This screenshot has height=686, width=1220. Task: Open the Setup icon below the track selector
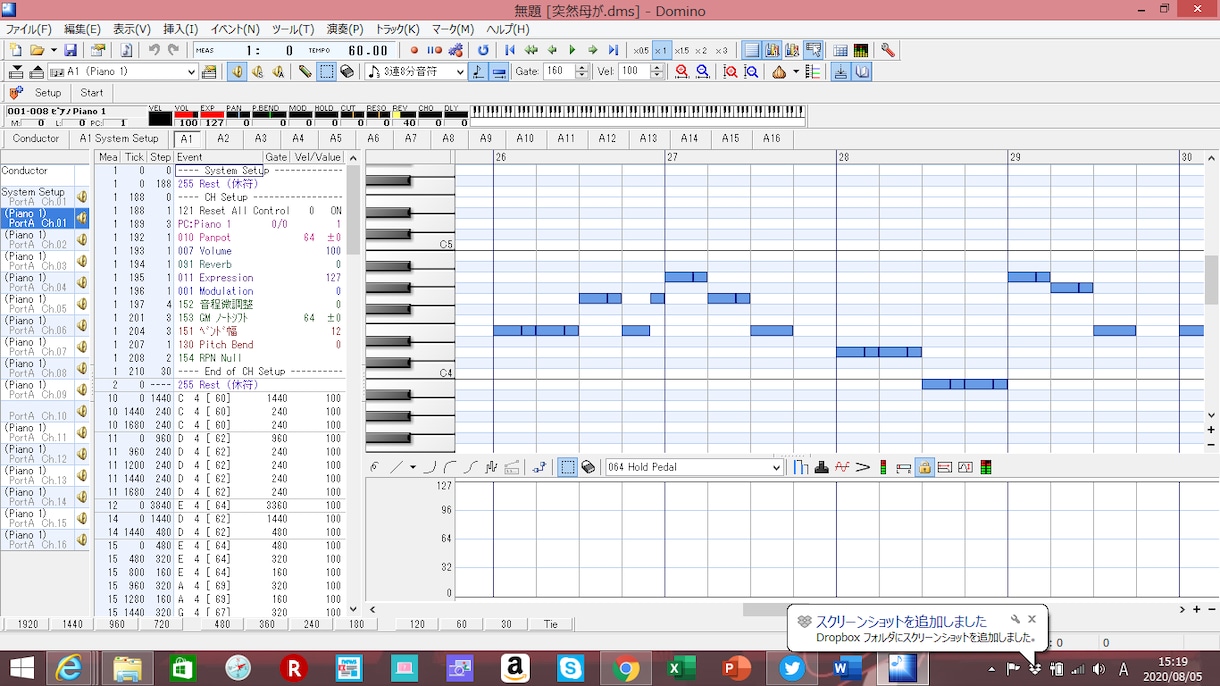(16, 93)
